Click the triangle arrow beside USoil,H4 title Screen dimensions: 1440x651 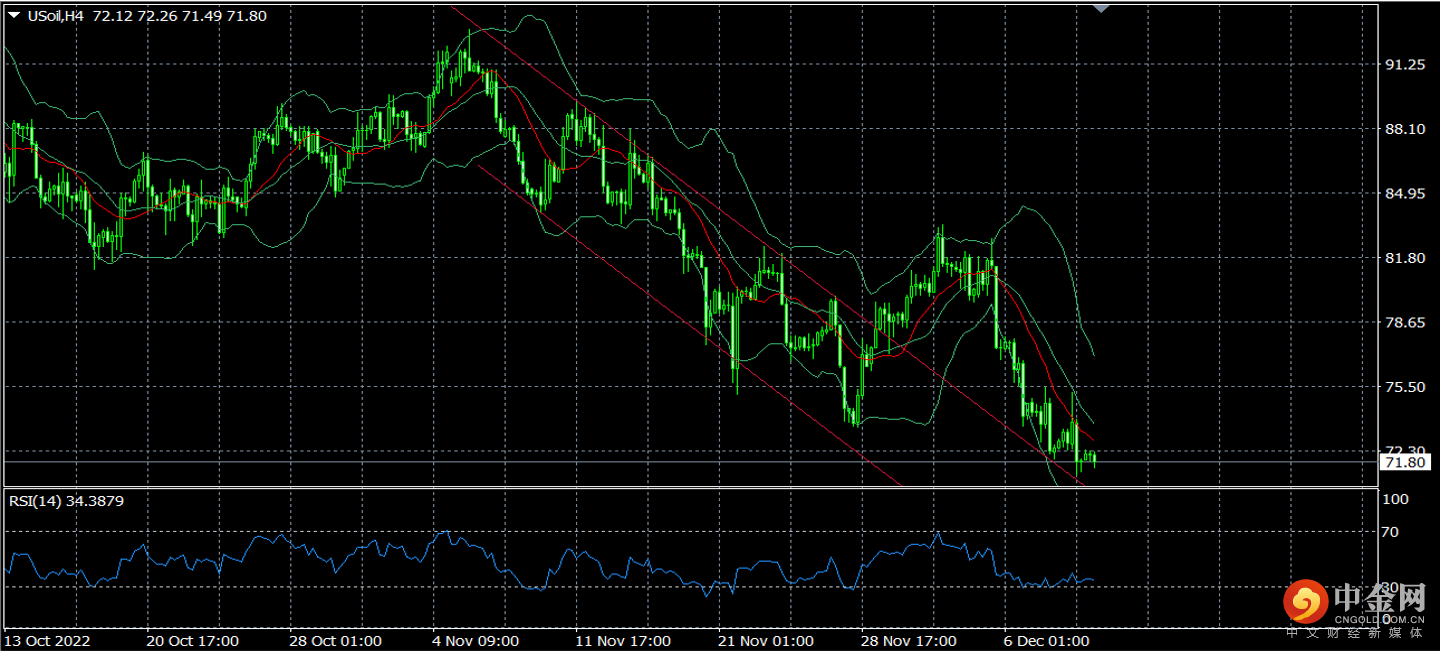pyautogui.click(x=13, y=16)
